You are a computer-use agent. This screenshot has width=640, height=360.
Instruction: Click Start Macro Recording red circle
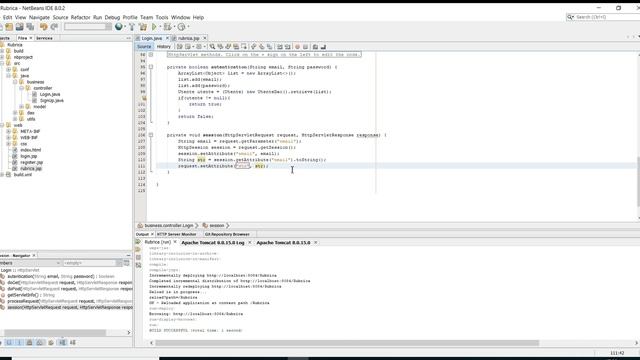tap(297, 47)
